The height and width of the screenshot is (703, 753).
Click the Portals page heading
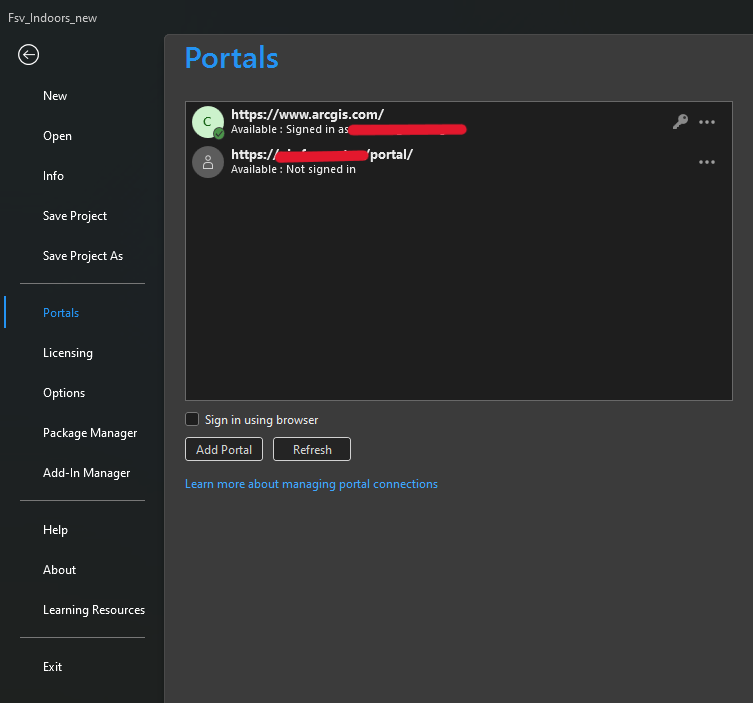[x=231, y=58]
